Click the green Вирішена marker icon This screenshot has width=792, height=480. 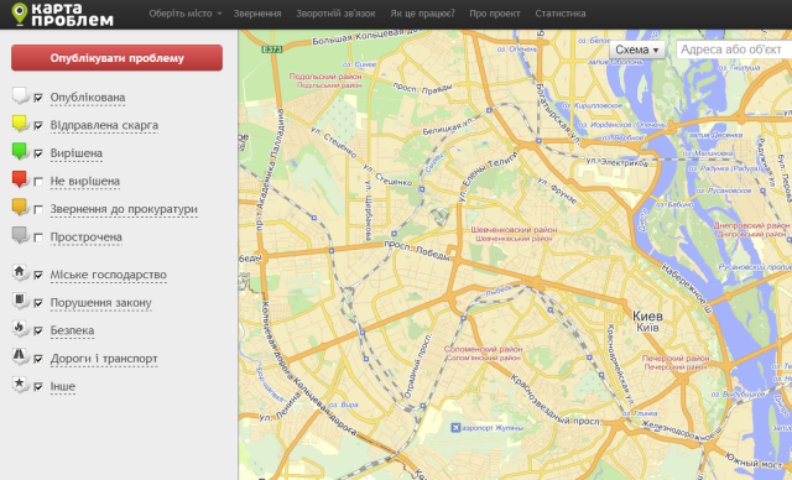tap(20, 151)
